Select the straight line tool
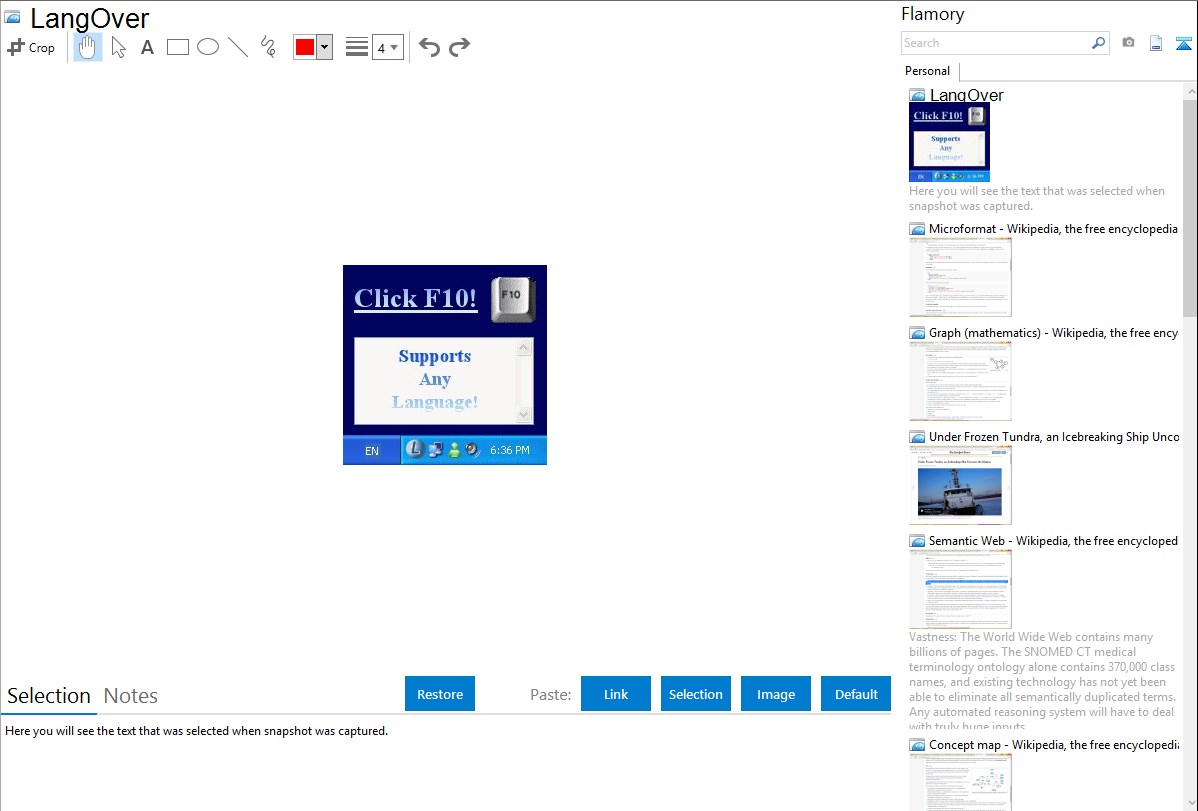This screenshot has width=1198, height=811. (238, 47)
